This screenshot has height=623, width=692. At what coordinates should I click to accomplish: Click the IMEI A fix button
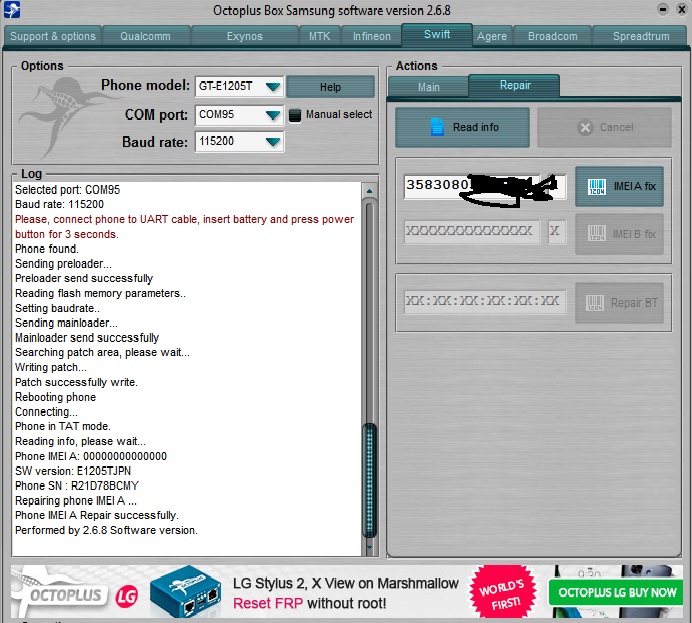coord(619,187)
